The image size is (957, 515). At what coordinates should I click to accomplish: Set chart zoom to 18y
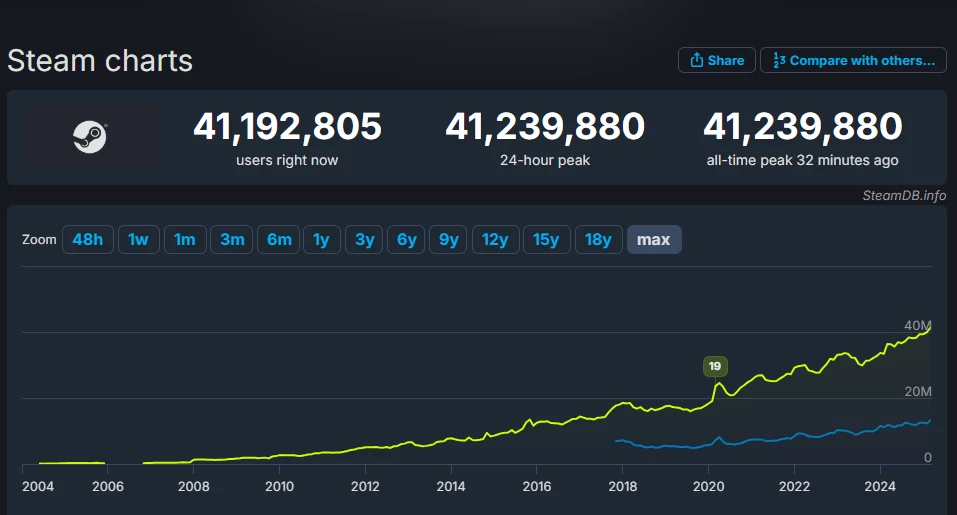click(x=598, y=239)
